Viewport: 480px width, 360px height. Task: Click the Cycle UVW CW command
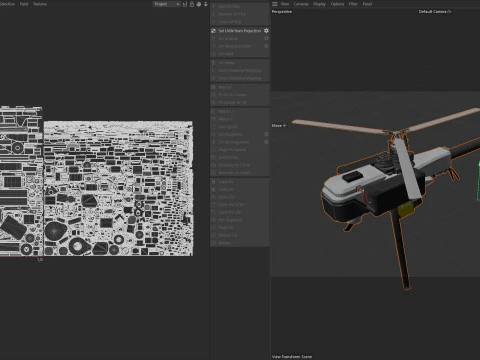click(x=240, y=205)
